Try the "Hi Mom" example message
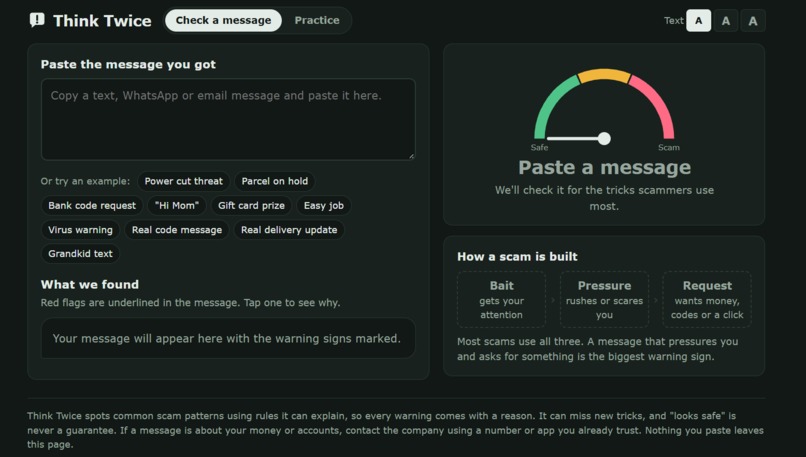The width and height of the screenshot is (806, 457). 177,206
